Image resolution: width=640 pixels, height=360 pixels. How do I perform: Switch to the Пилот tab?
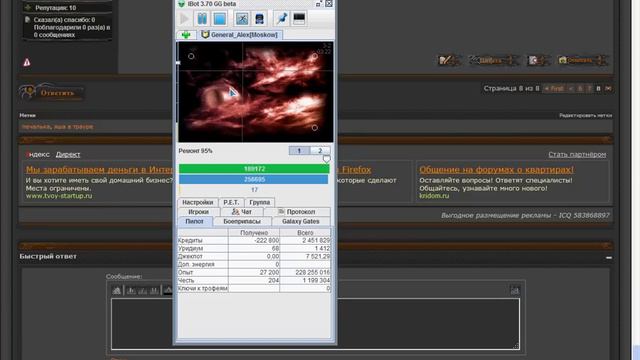[x=195, y=221]
